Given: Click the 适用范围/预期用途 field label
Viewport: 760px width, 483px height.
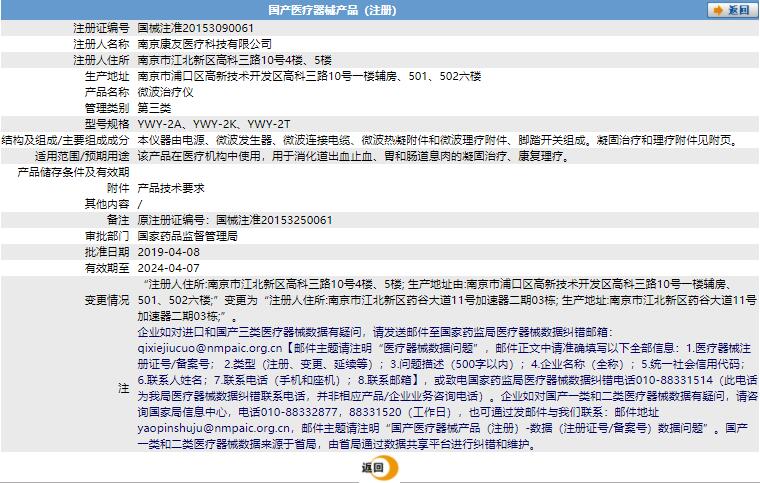Looking at the screenshot, I should pyautogui.click(x=82, y=155).
